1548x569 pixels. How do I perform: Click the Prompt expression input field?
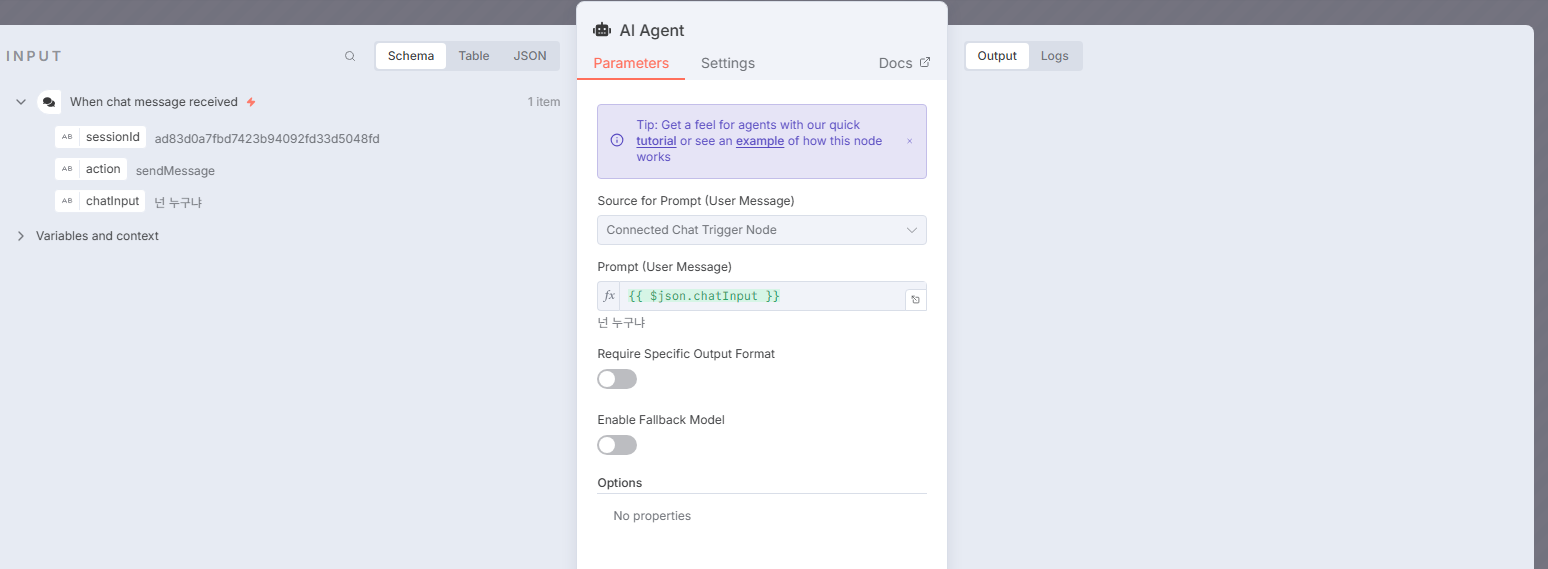pos(762,296)
